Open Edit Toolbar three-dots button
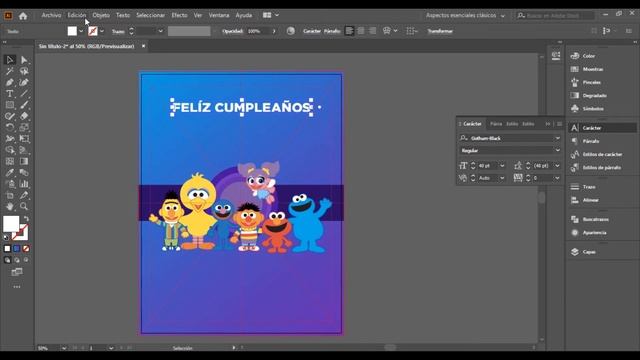The width and height of the screenshot is (640, 360). (x=17, y=287)
